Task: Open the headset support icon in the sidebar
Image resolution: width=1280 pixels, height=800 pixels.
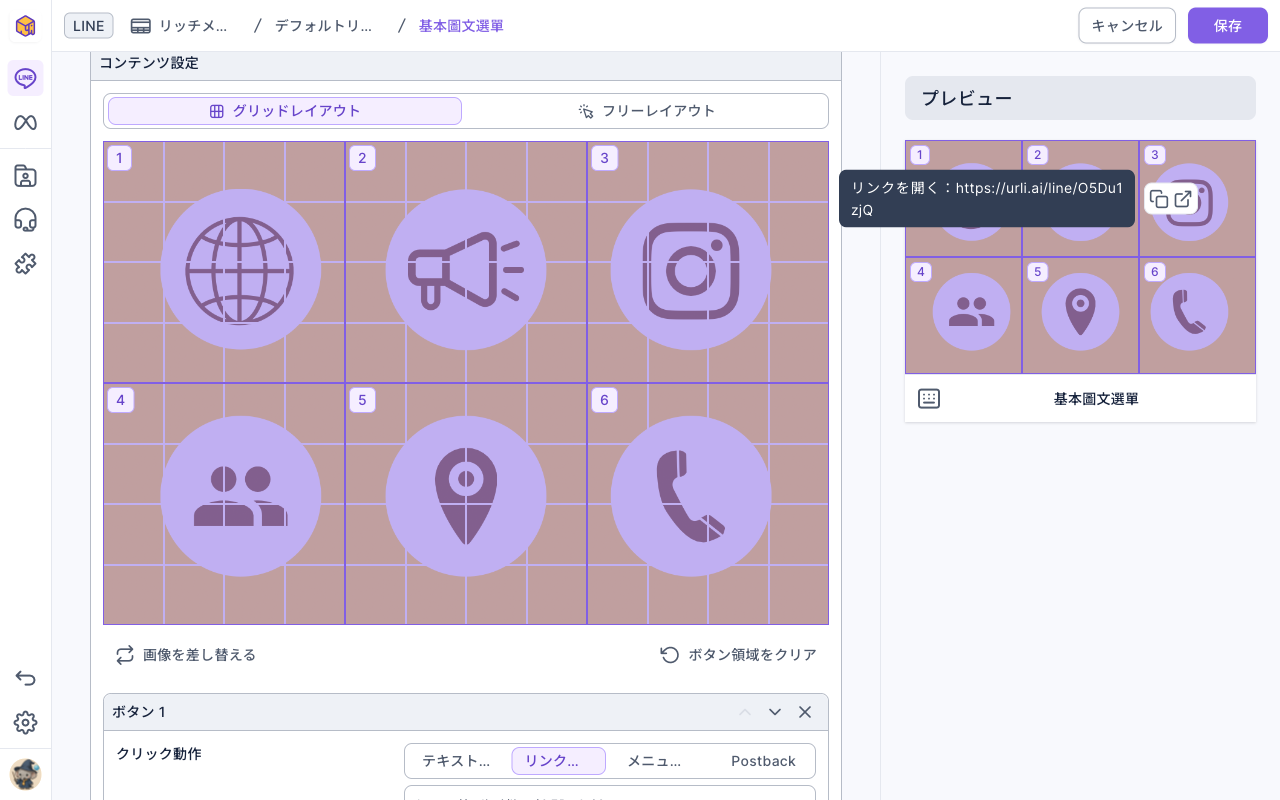Action: click(x=25, y=220)
